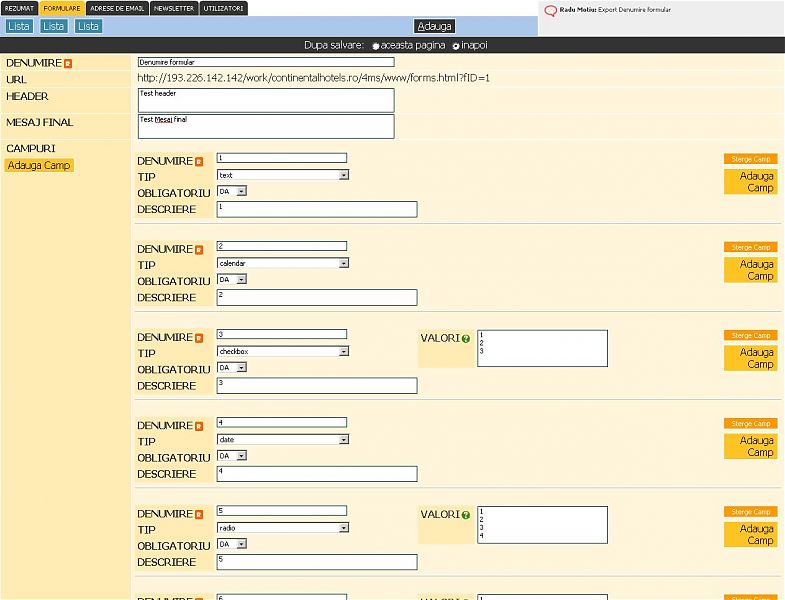This screenshot has width=785, height=600.
Task: Click the green help icon beside VALORI for the checkbox field
Action: [466, 338]
